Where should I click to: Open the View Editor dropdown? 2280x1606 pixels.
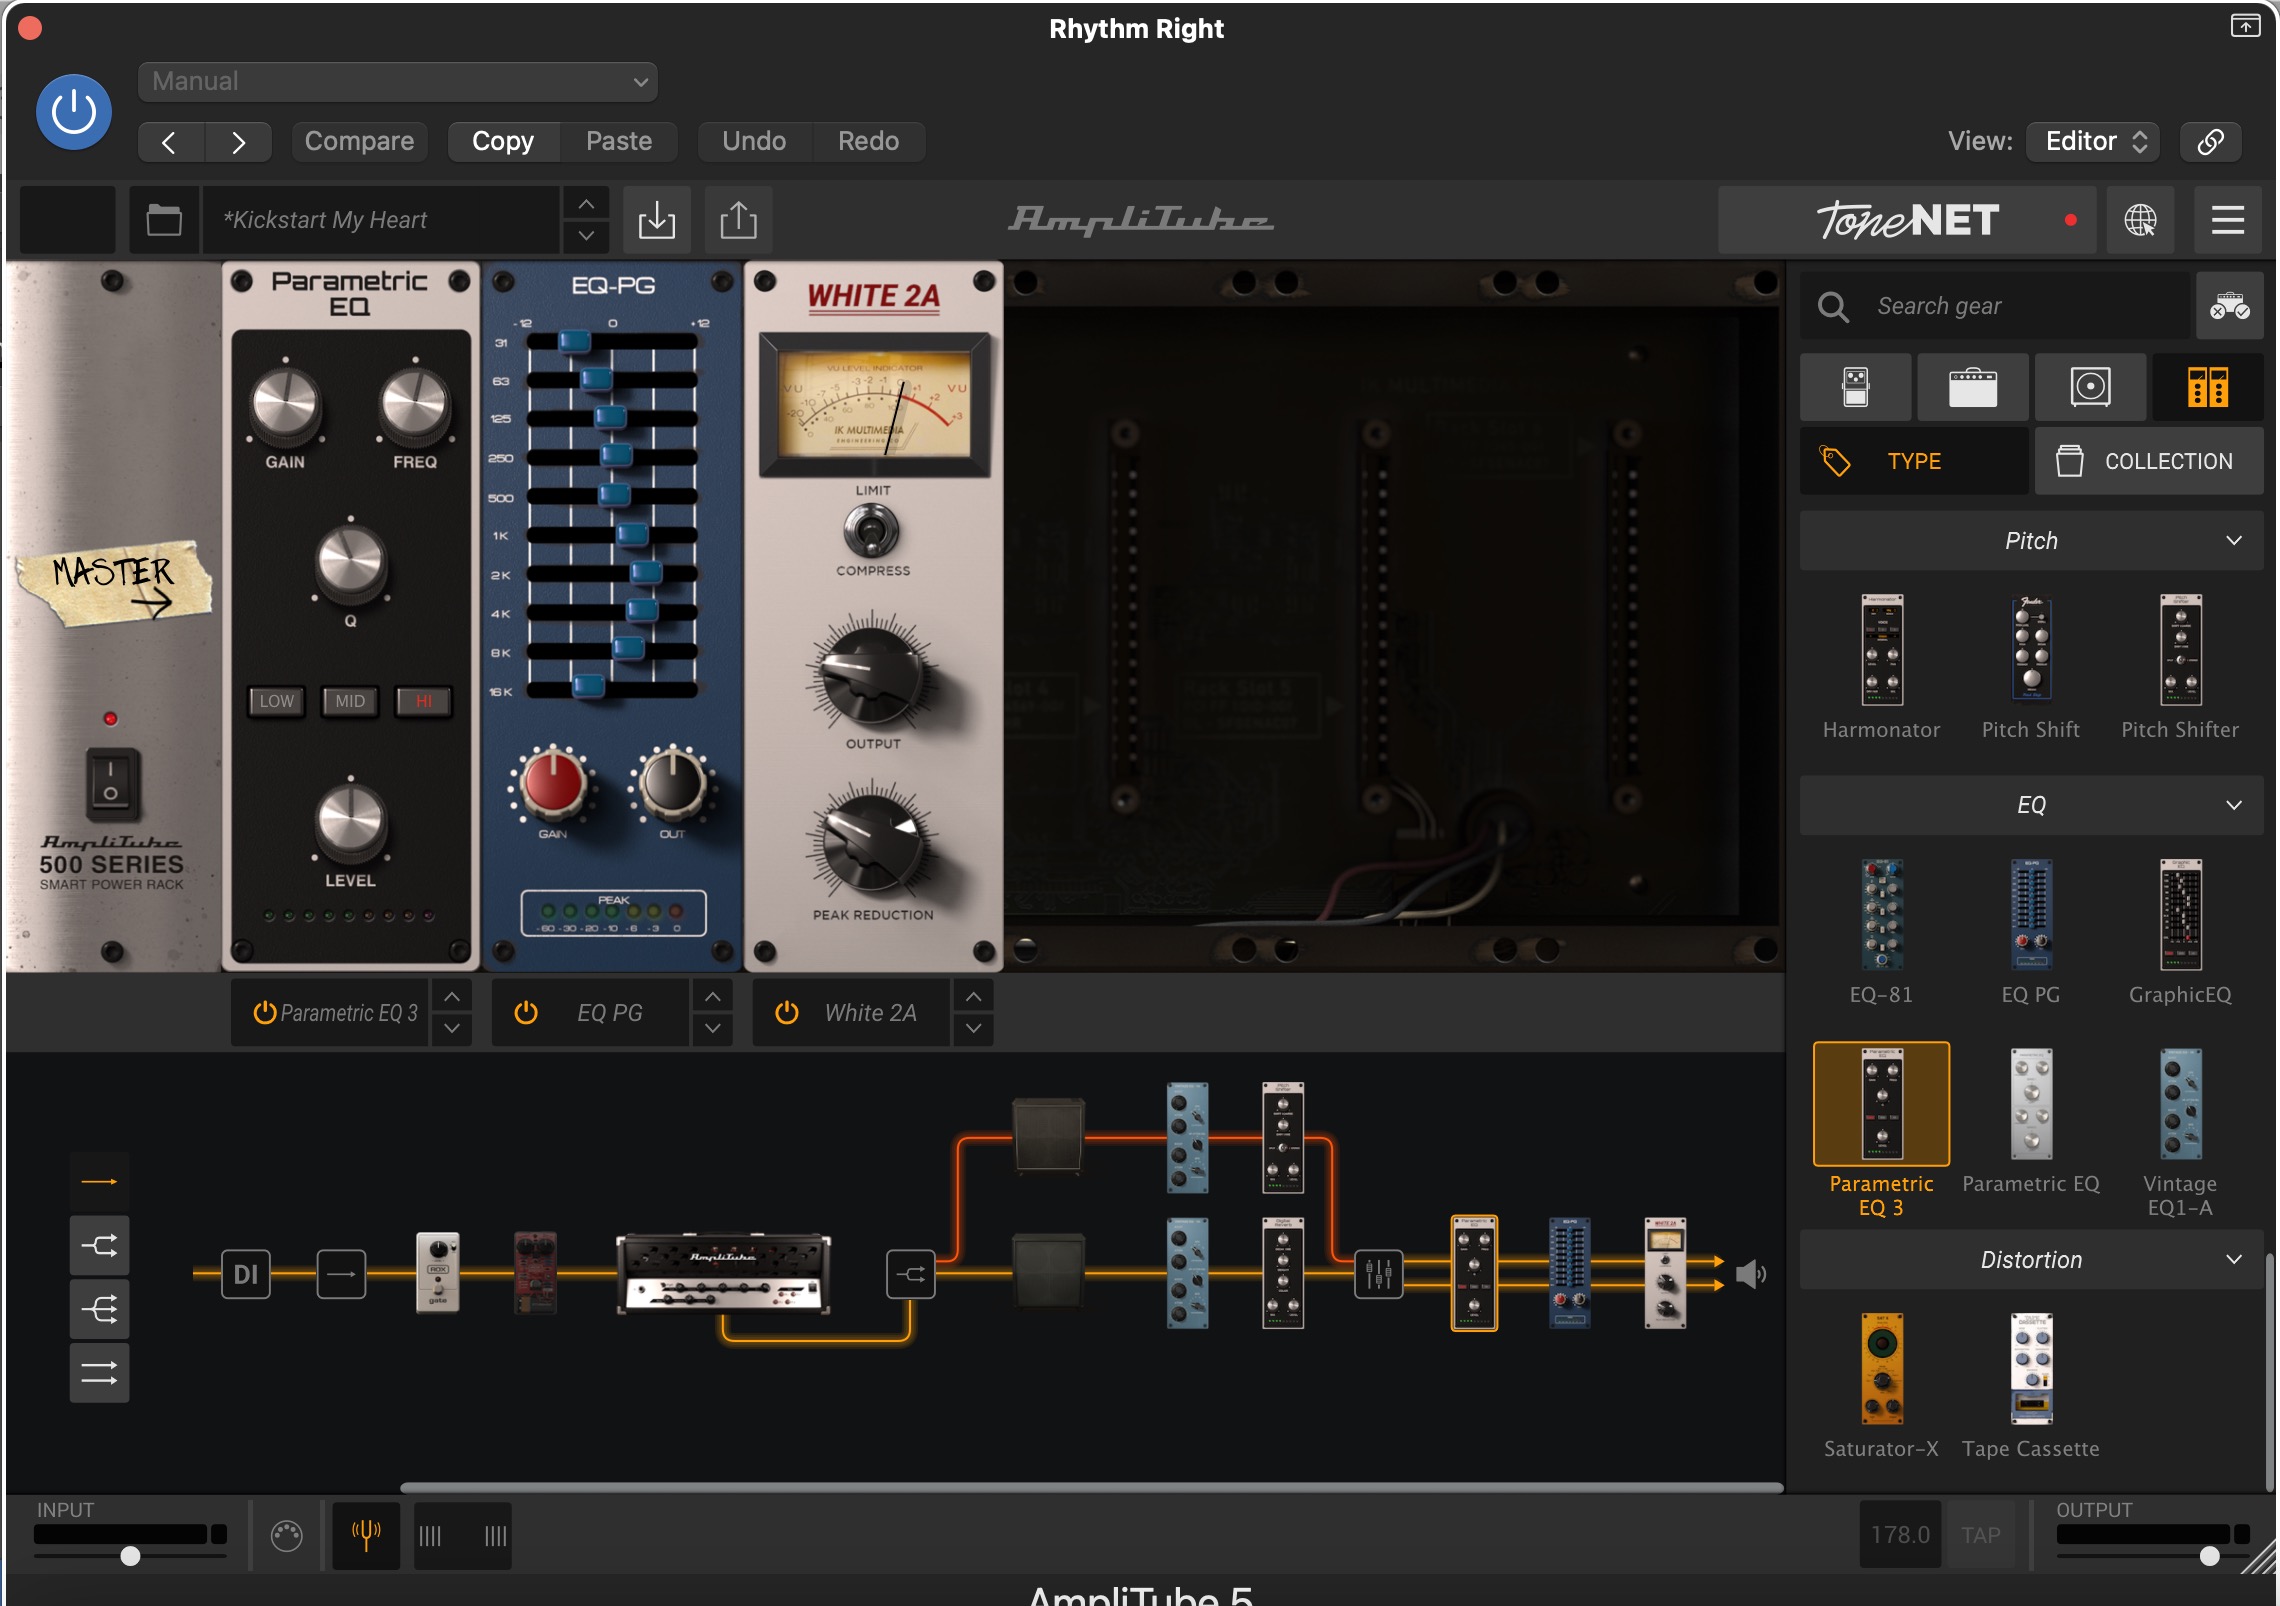(x=2093, y=141)
